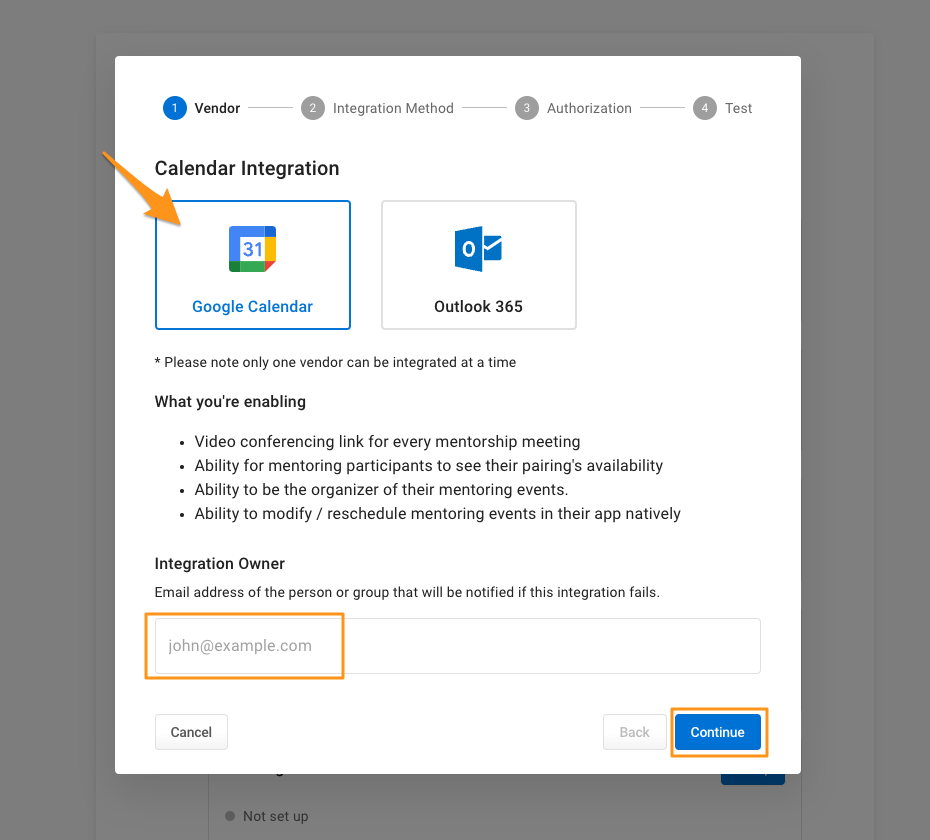Click the step 3 number circle
This screenshot has width=930, height=840.
(527, 108)
